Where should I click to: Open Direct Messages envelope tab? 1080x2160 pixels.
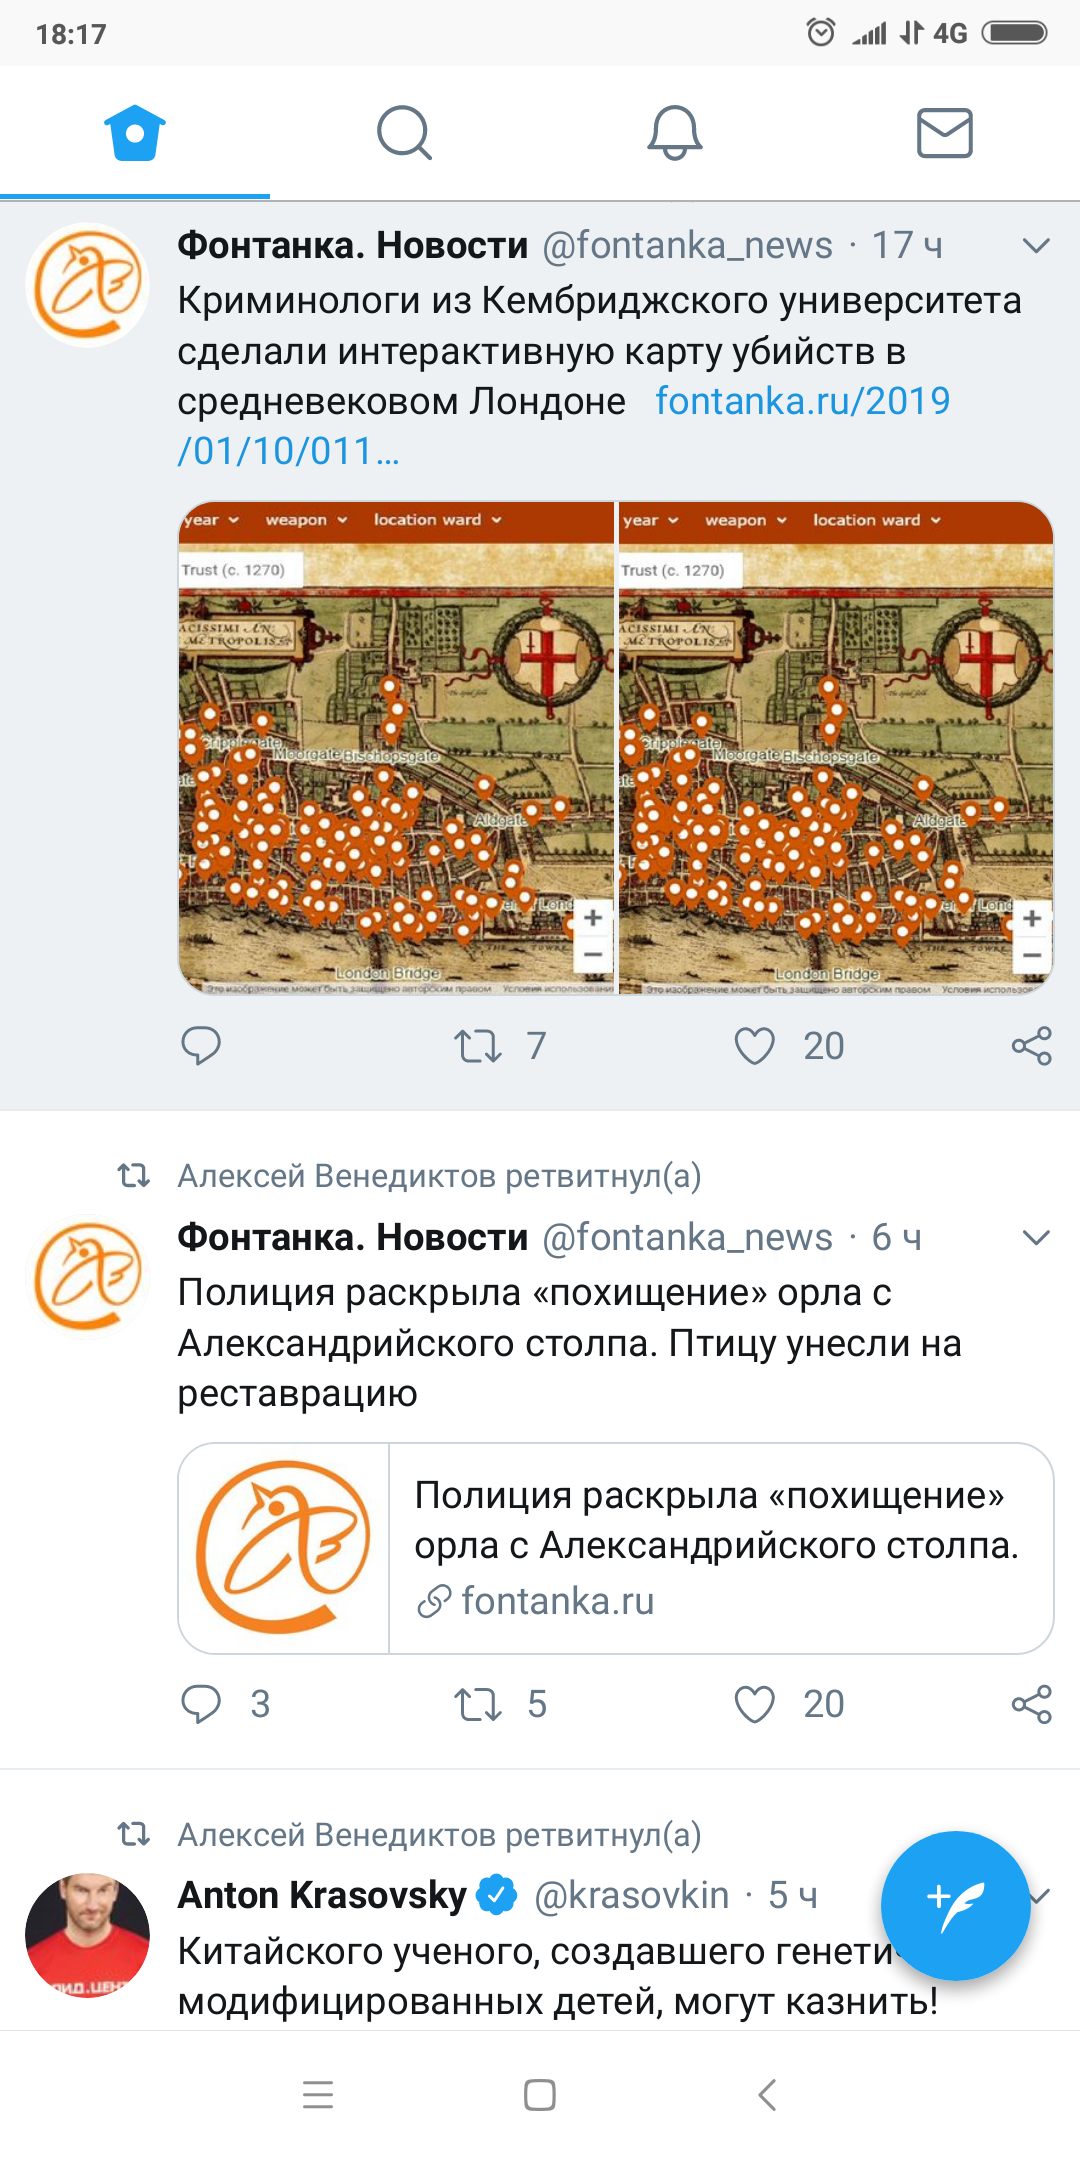[x=945, y=133]
